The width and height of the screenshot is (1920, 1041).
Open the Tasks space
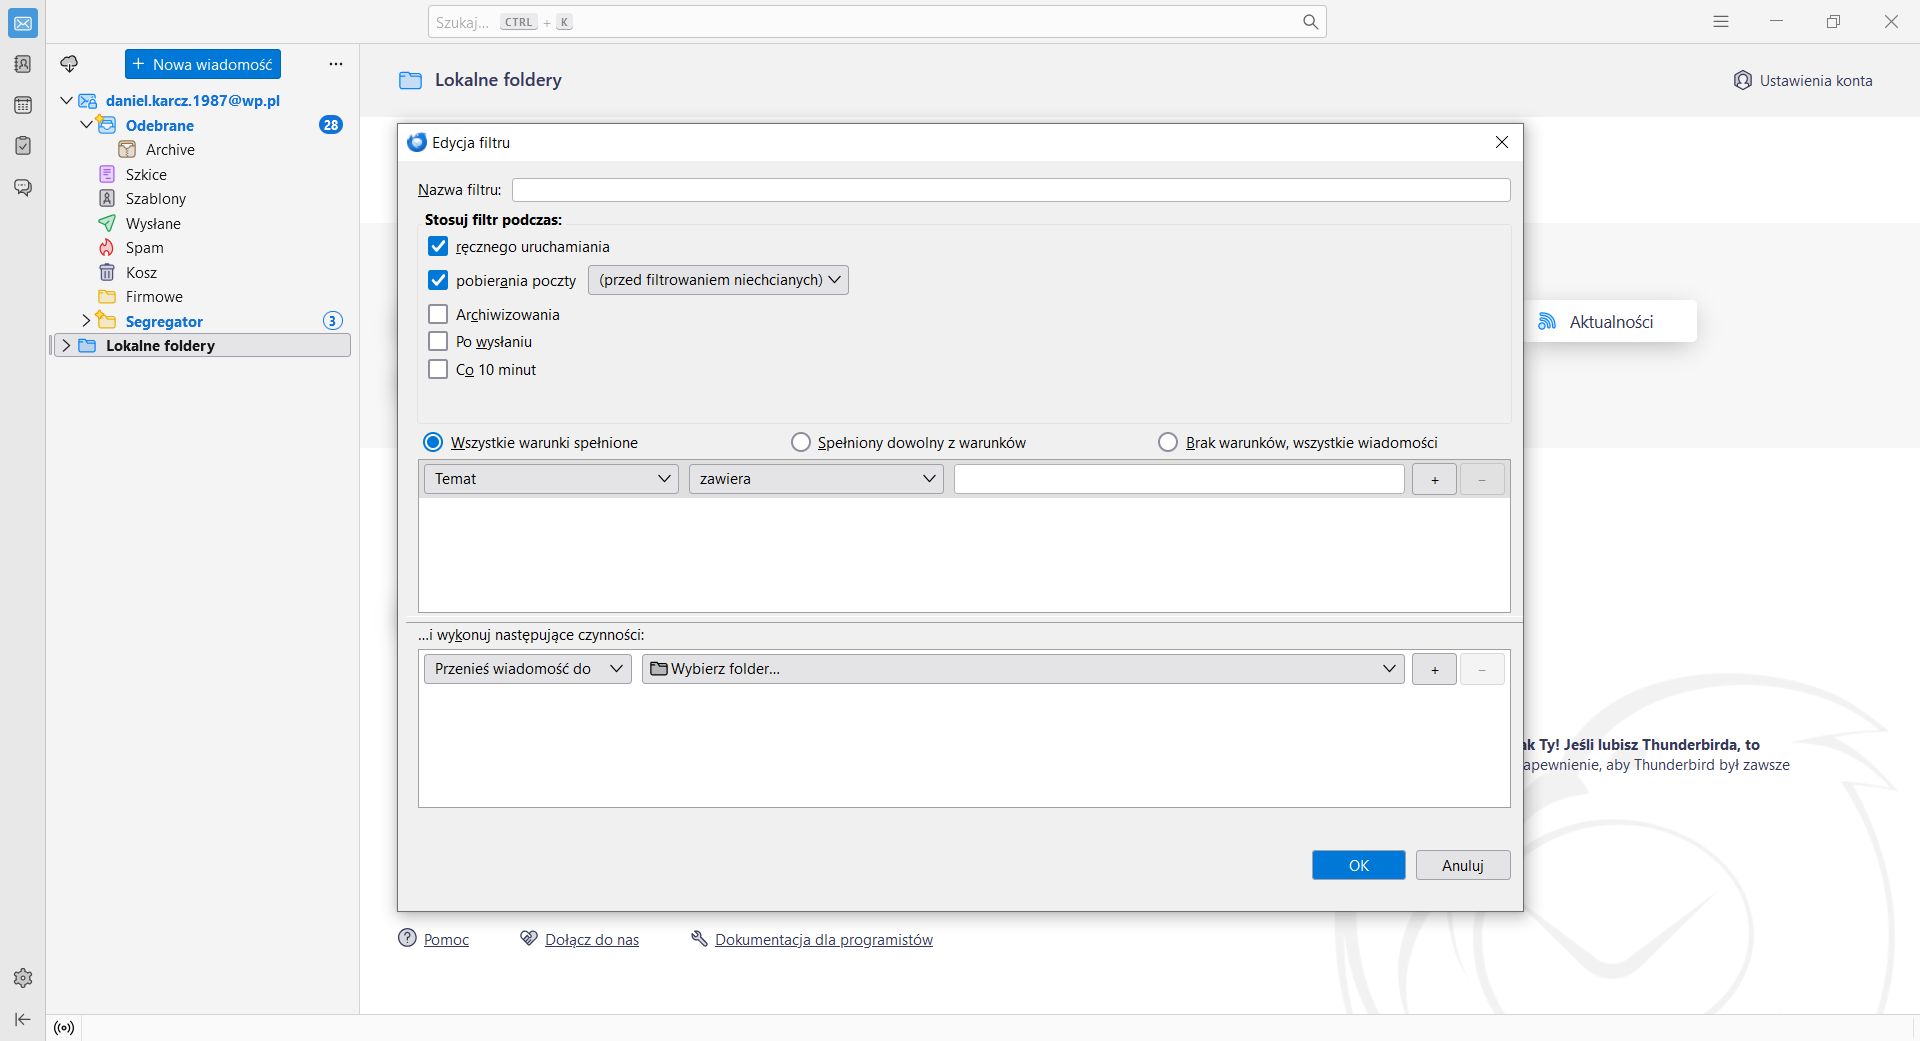23,146
